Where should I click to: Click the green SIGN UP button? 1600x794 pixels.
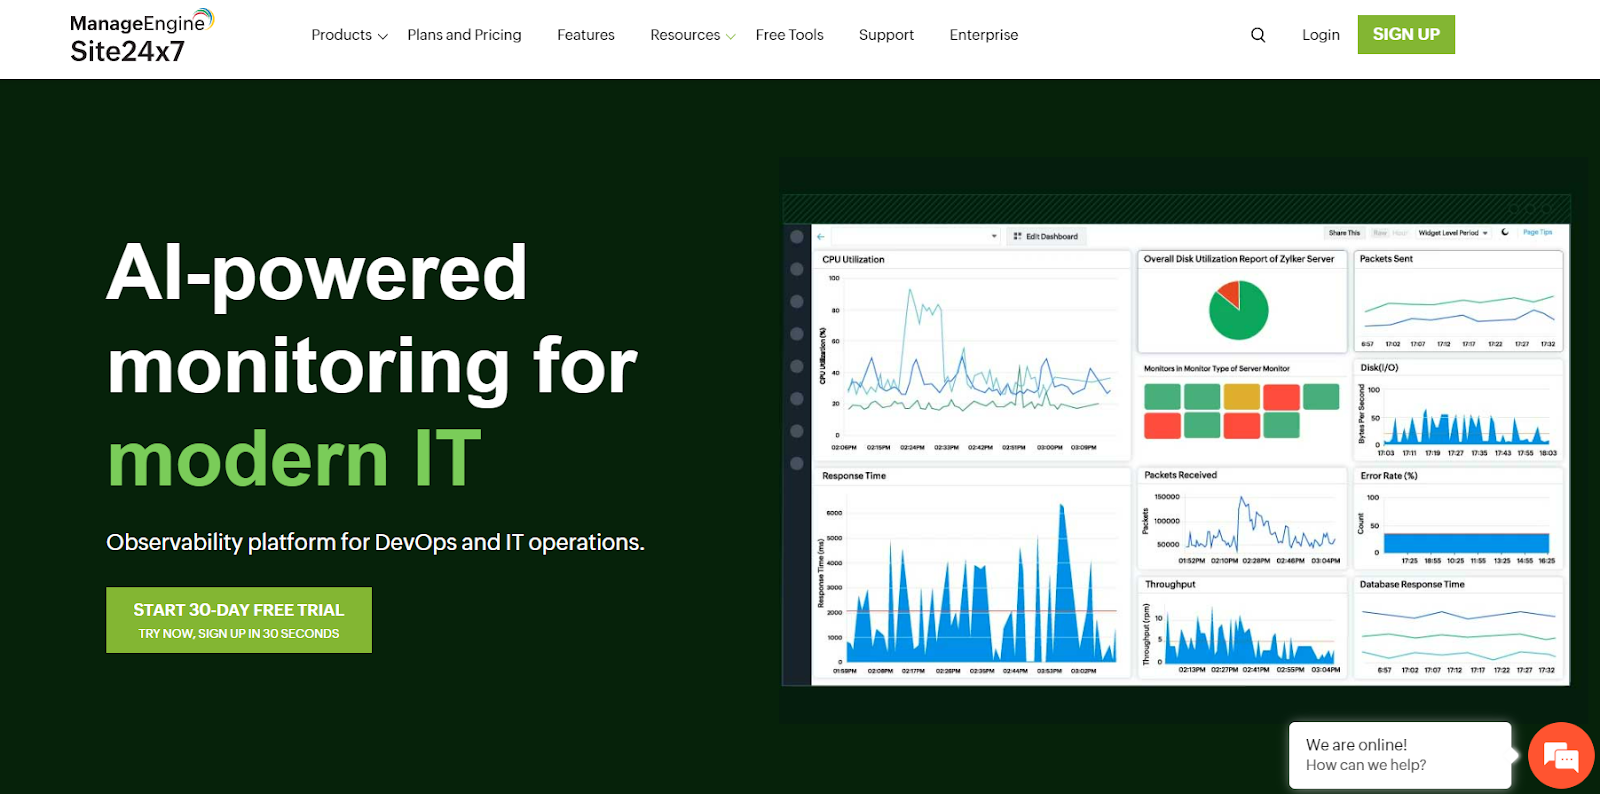pyautogui.click(x=1406, y=35)
